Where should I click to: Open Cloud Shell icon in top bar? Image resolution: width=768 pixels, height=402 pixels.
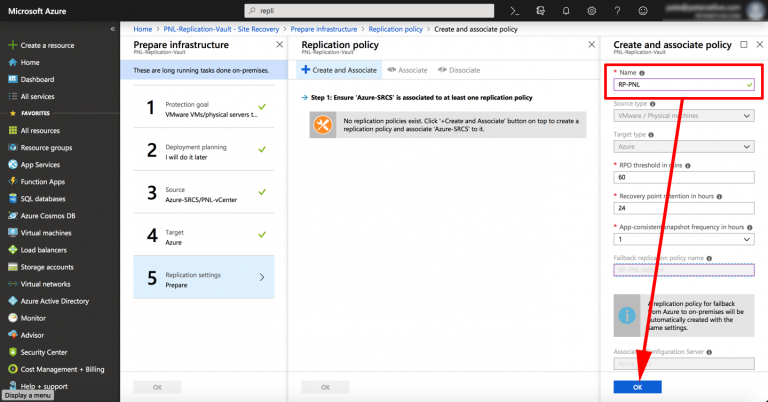click(514, 11)
